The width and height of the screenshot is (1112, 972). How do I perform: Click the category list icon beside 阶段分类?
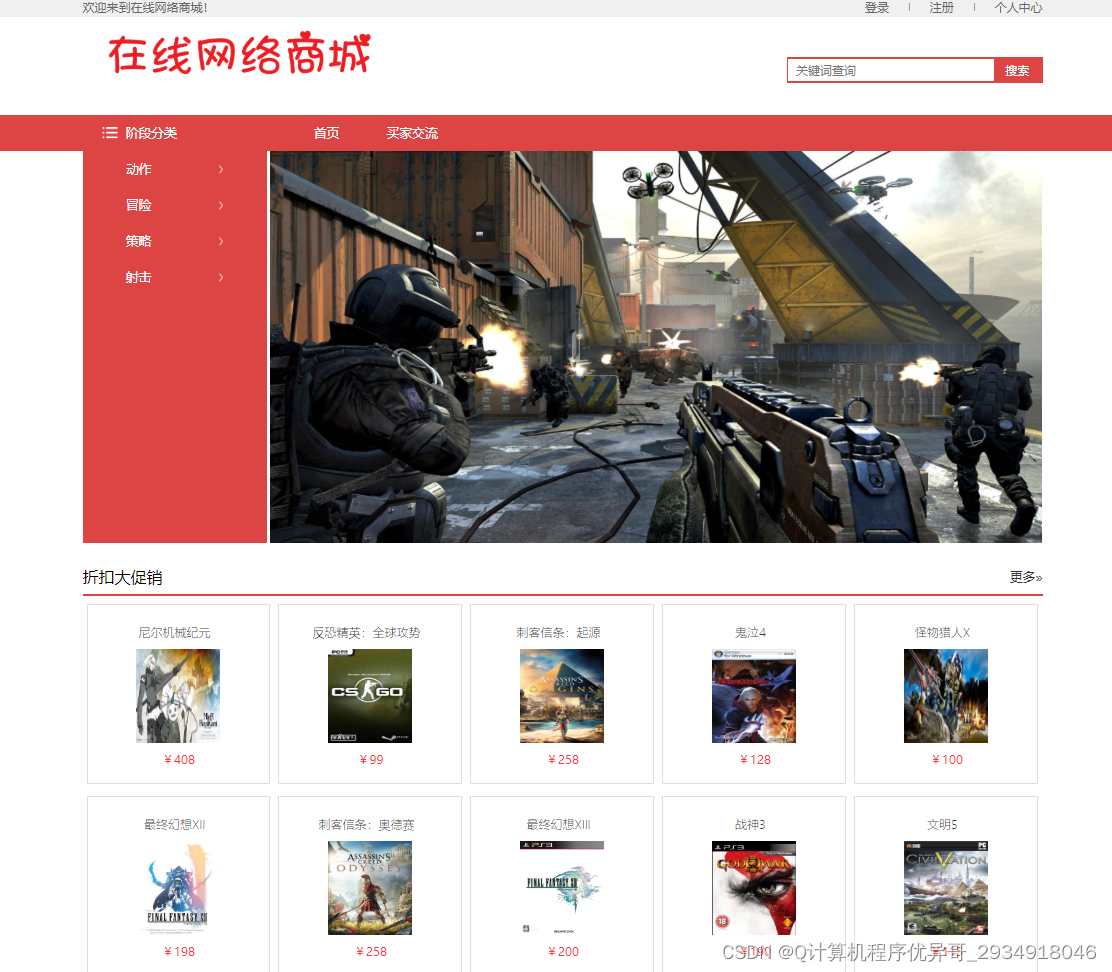[x=109, y=133]
